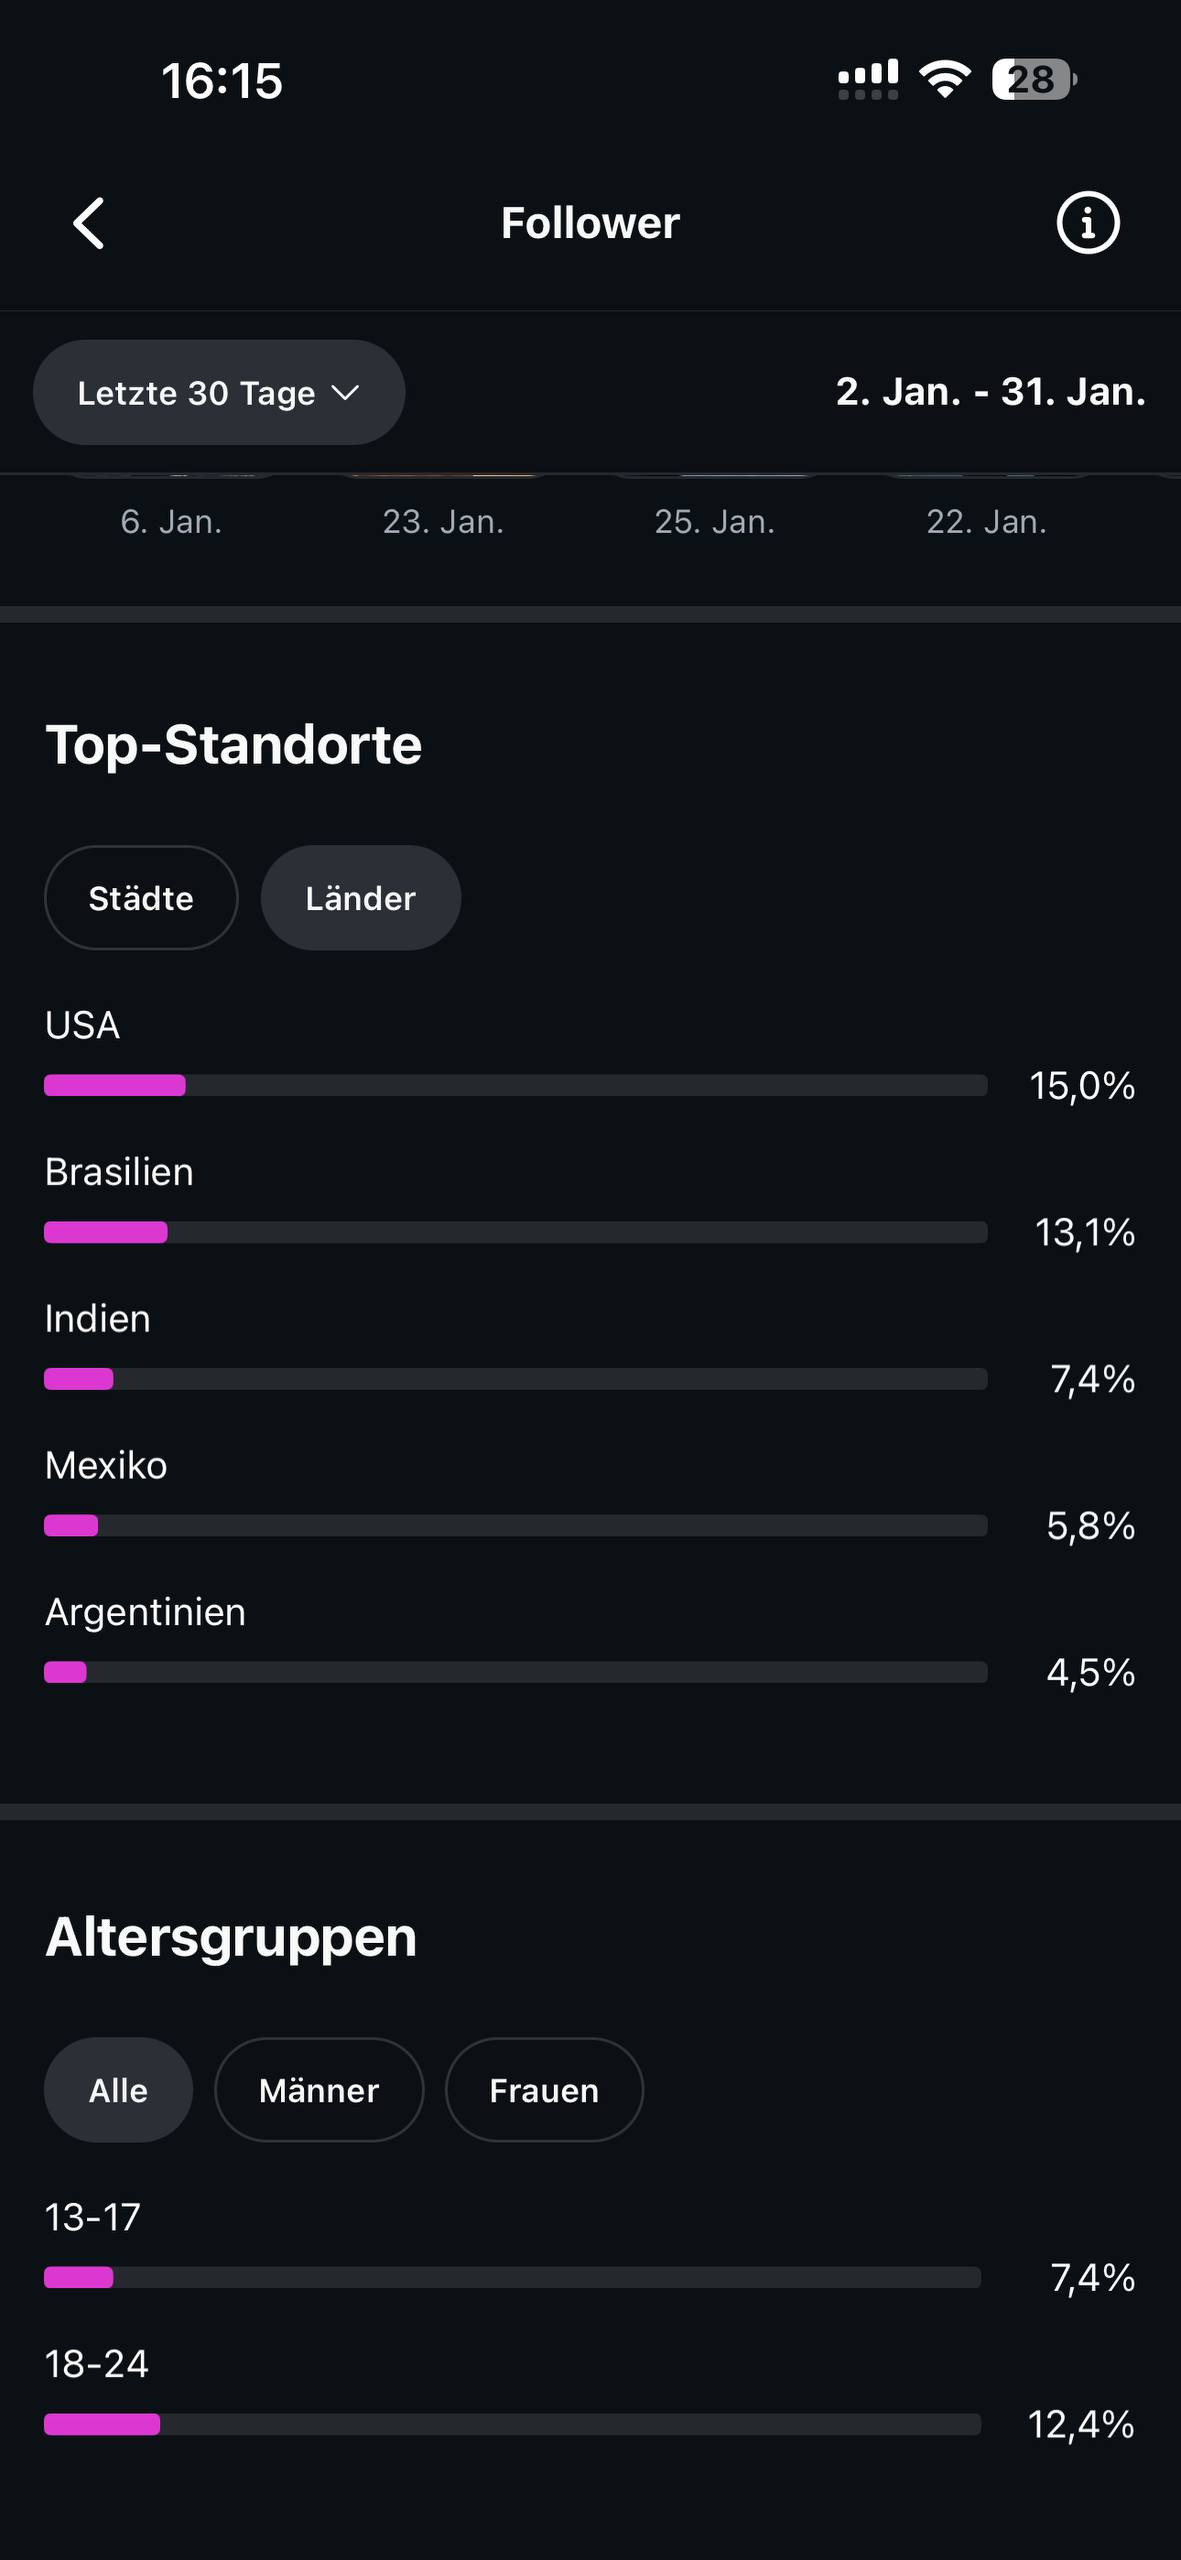The height and width of the screenshot is (2560, 1181).
Task: Open the info icon in header
Action: 1087,222
